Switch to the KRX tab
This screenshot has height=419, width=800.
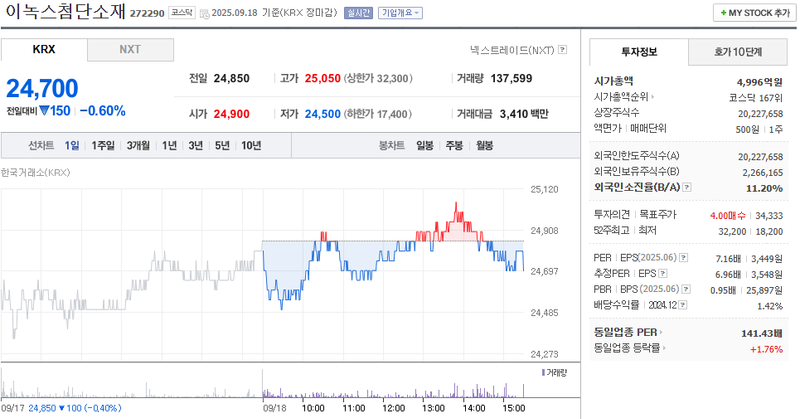tap(44, 50)
